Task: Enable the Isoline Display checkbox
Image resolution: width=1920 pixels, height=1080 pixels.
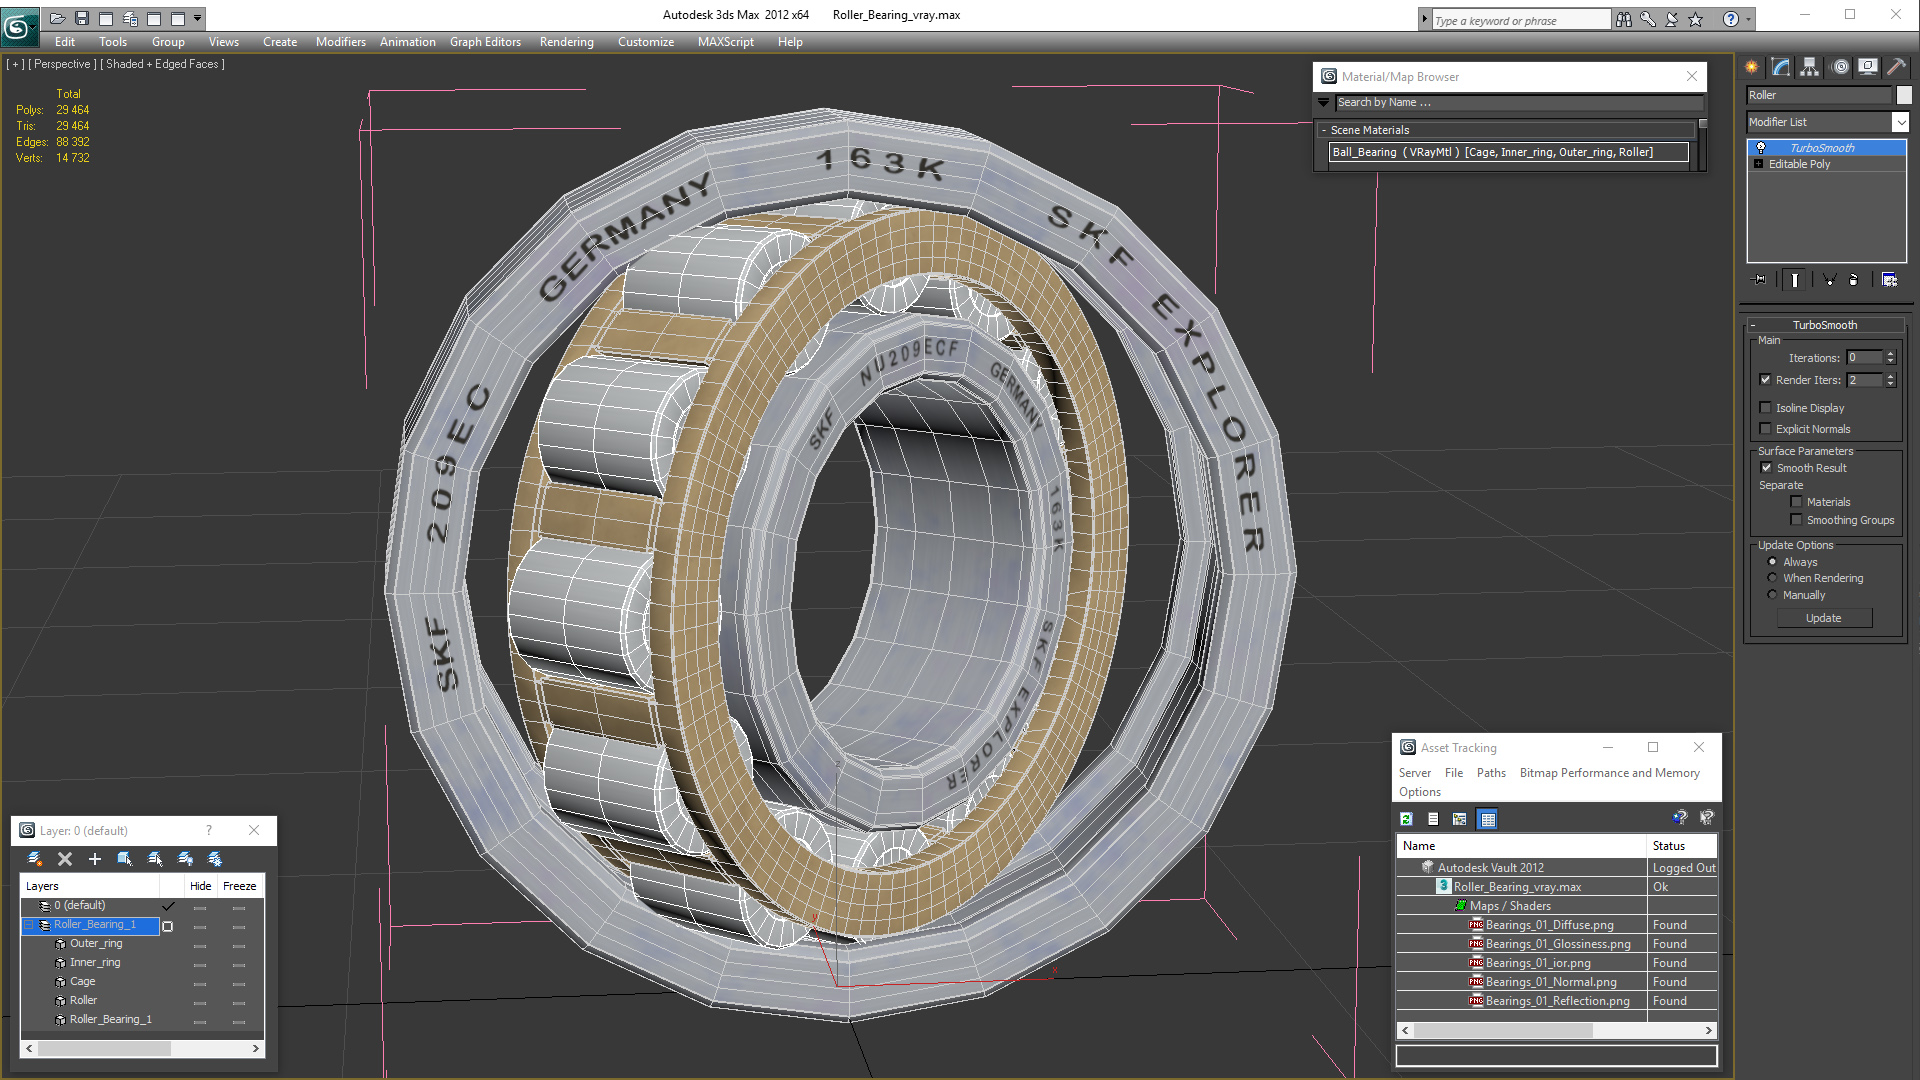Action: (1766, 408)
